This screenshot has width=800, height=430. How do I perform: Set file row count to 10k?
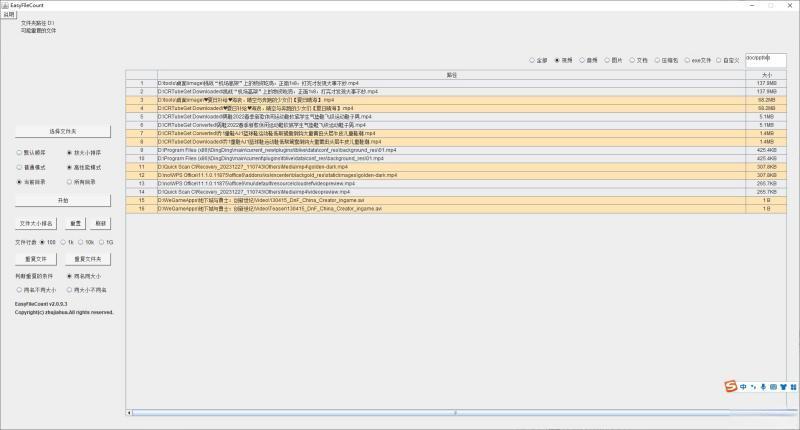[86, 242]
